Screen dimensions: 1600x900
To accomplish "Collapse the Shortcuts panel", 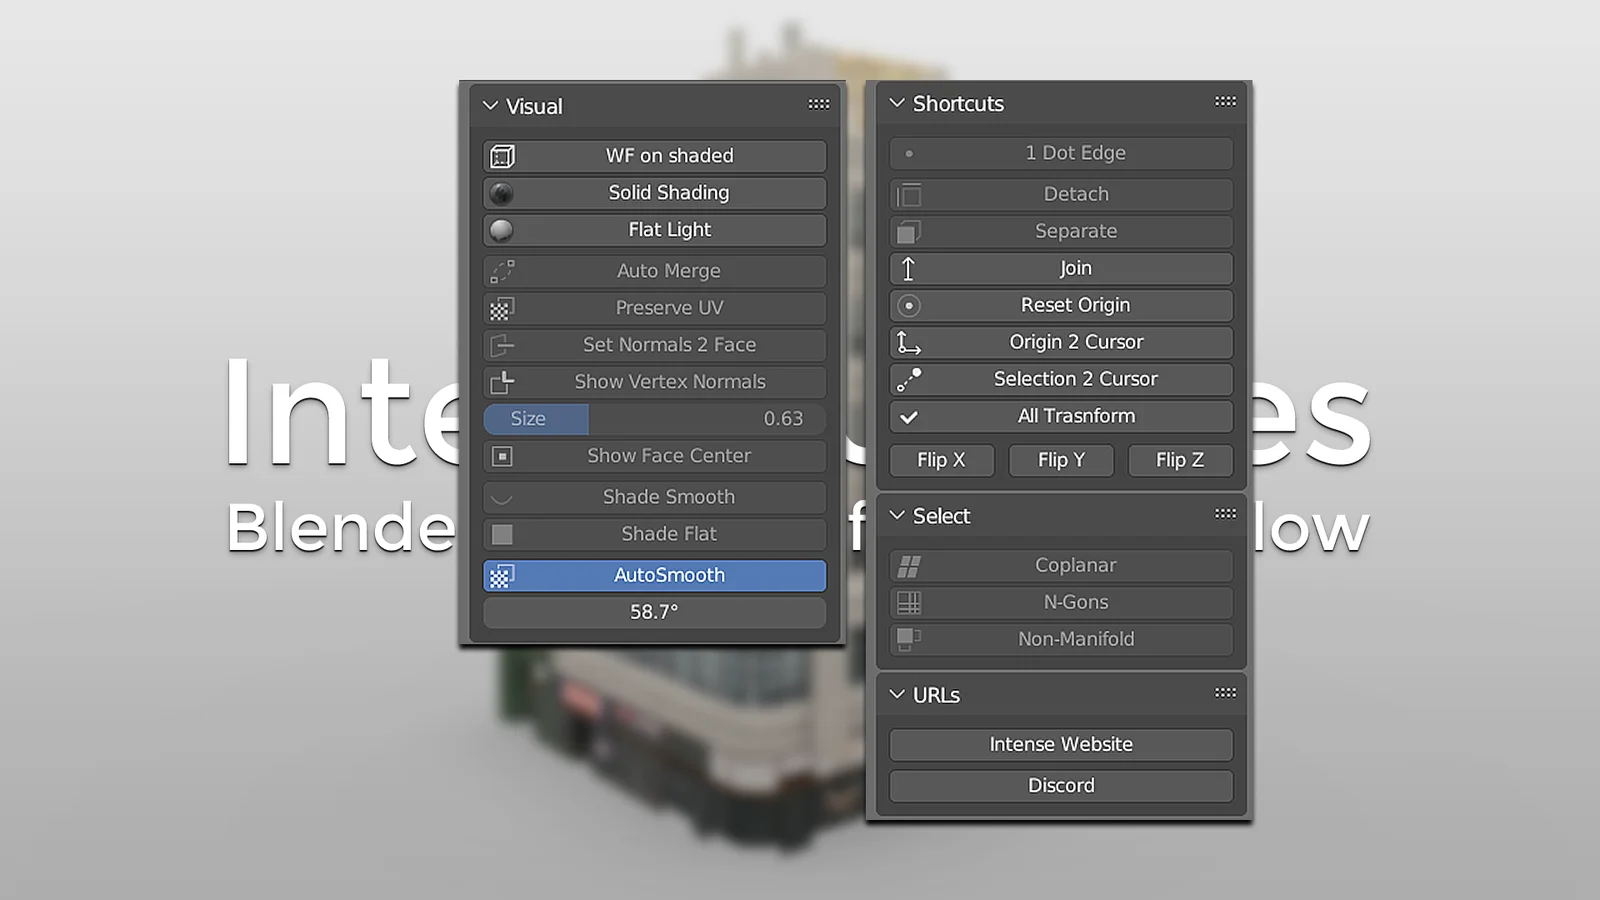I will click(x=897, y=103).
